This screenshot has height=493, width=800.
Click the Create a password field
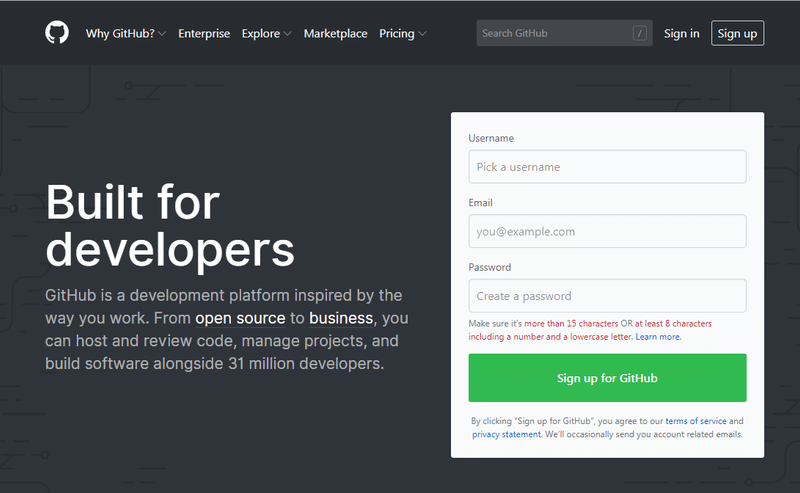(x=607, y=296)
